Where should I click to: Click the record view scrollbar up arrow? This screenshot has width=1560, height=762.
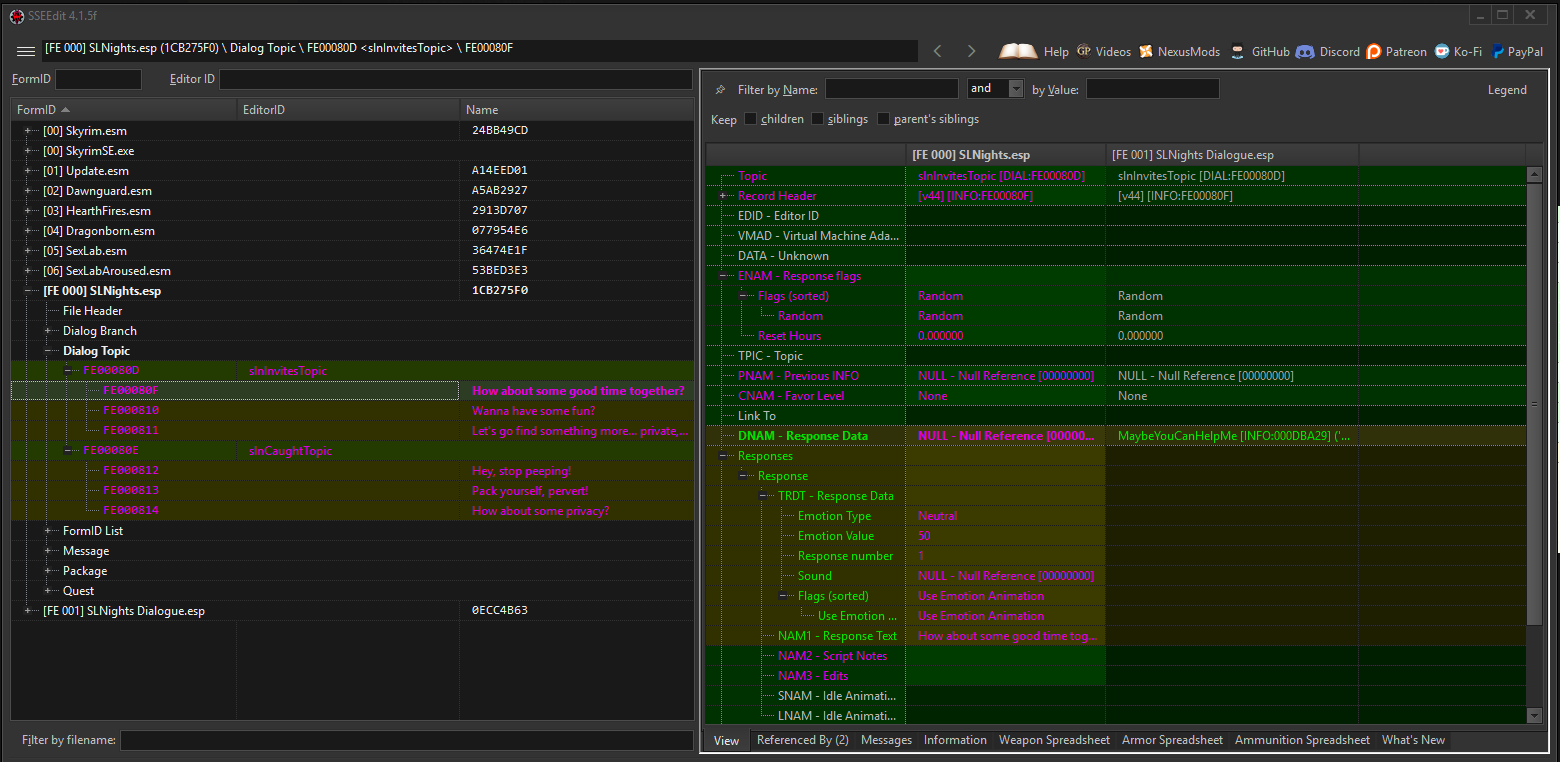(x=1535, y=174)
